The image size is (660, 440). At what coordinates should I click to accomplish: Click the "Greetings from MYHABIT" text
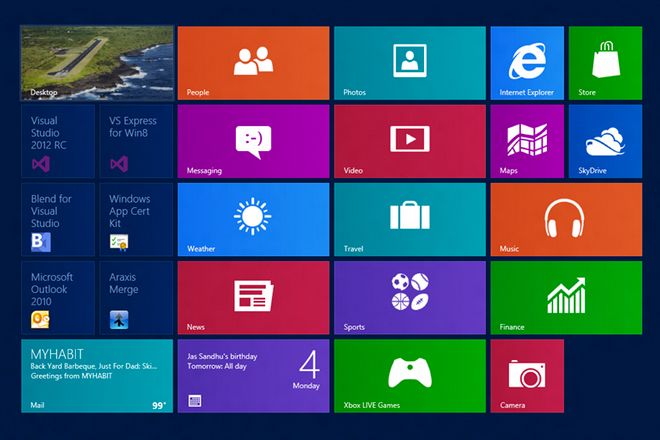pos(71,376)
